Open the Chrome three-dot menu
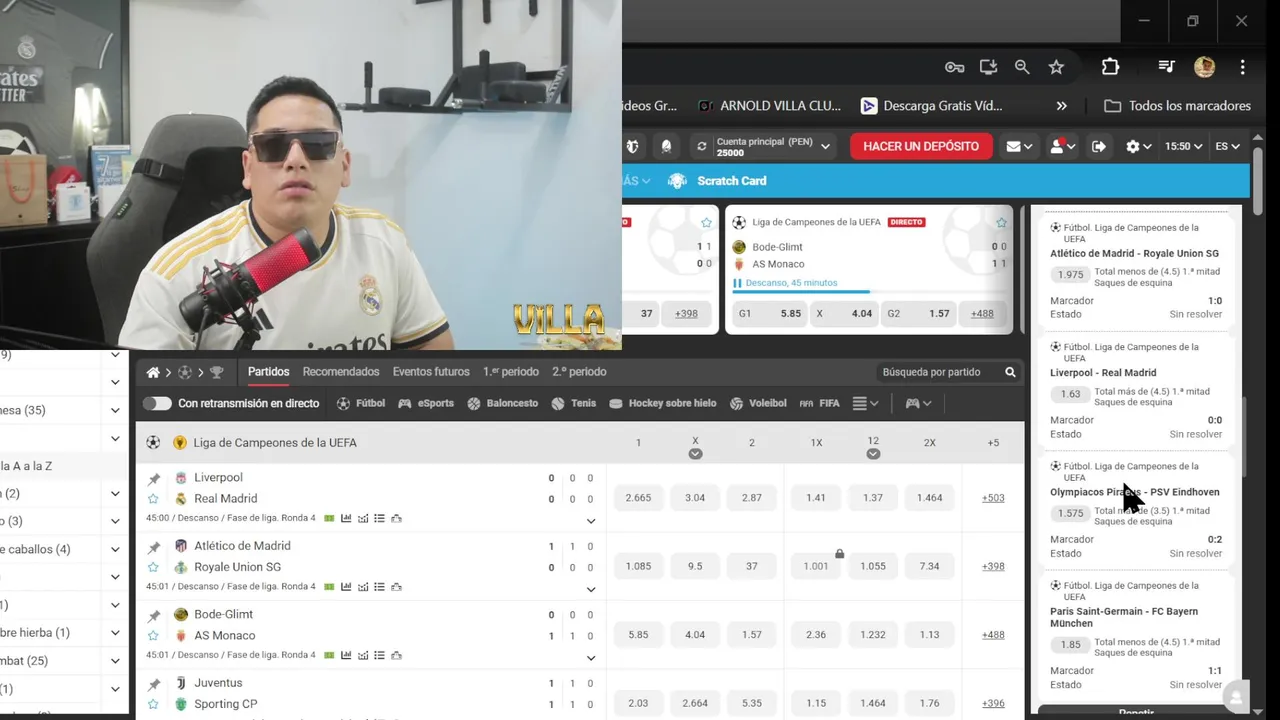 [x=1242, y=67]
